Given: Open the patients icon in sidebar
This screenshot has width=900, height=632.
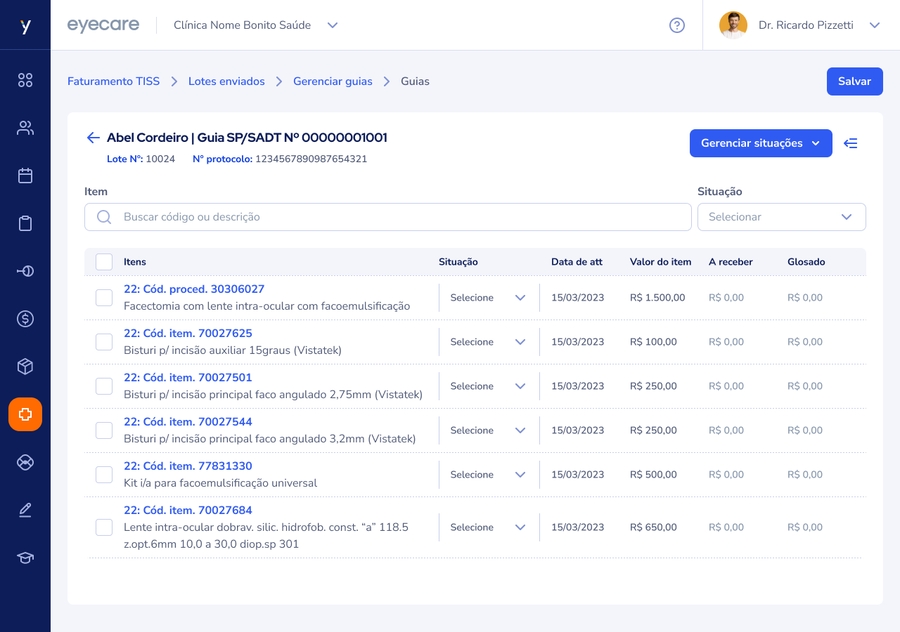Looking at the screenshot, I should pyautogui.click(x=25, y=128).
